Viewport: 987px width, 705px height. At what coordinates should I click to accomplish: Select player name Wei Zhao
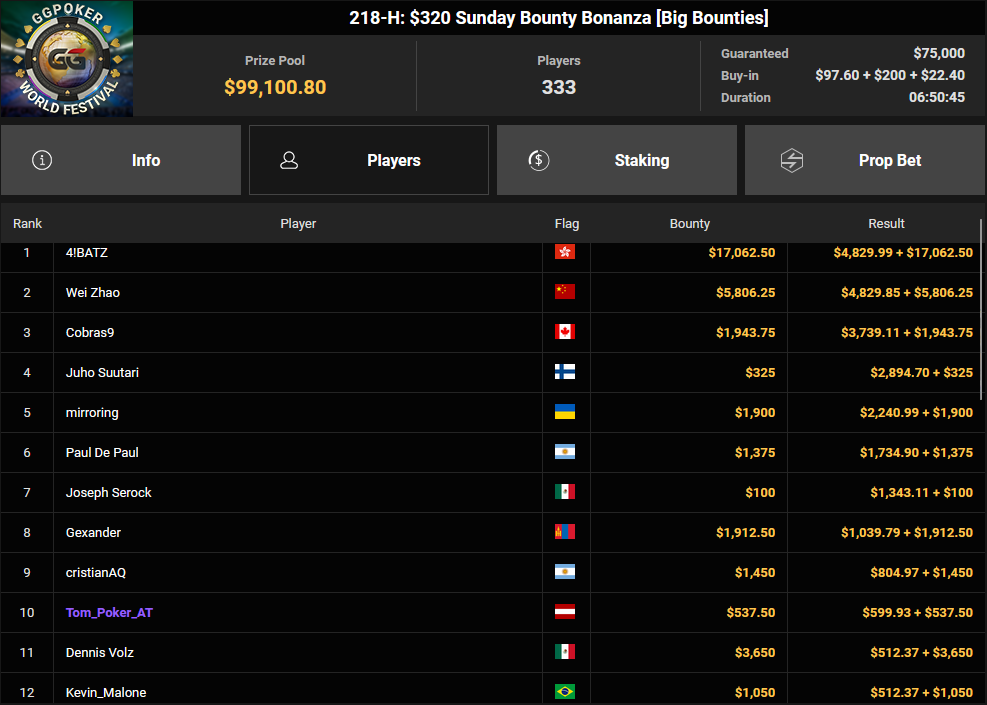click(93, 293)
